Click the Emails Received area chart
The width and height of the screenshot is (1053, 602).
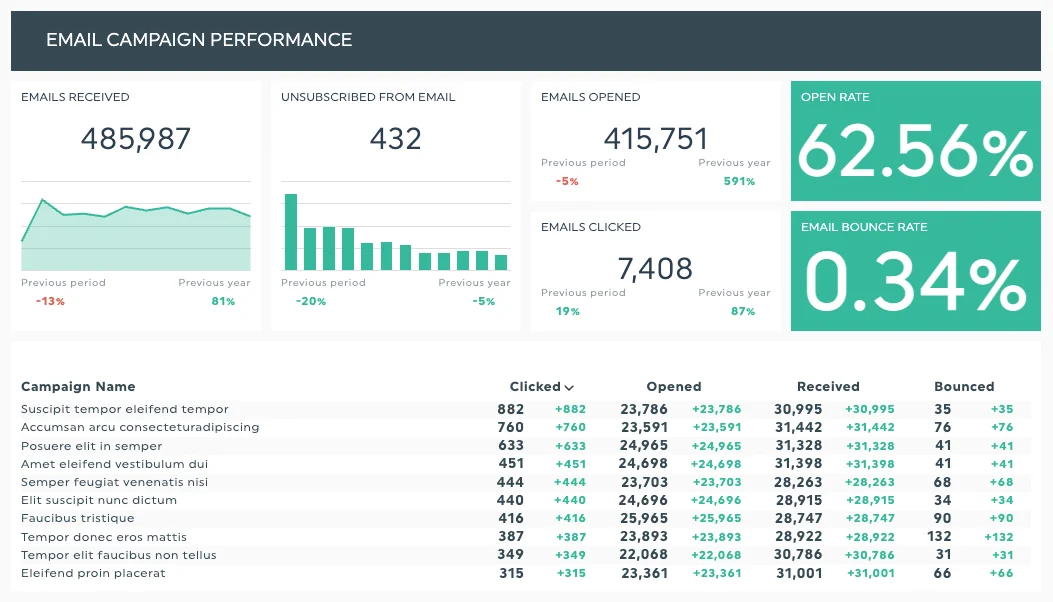pyautogui.click(x=135, y=230)
